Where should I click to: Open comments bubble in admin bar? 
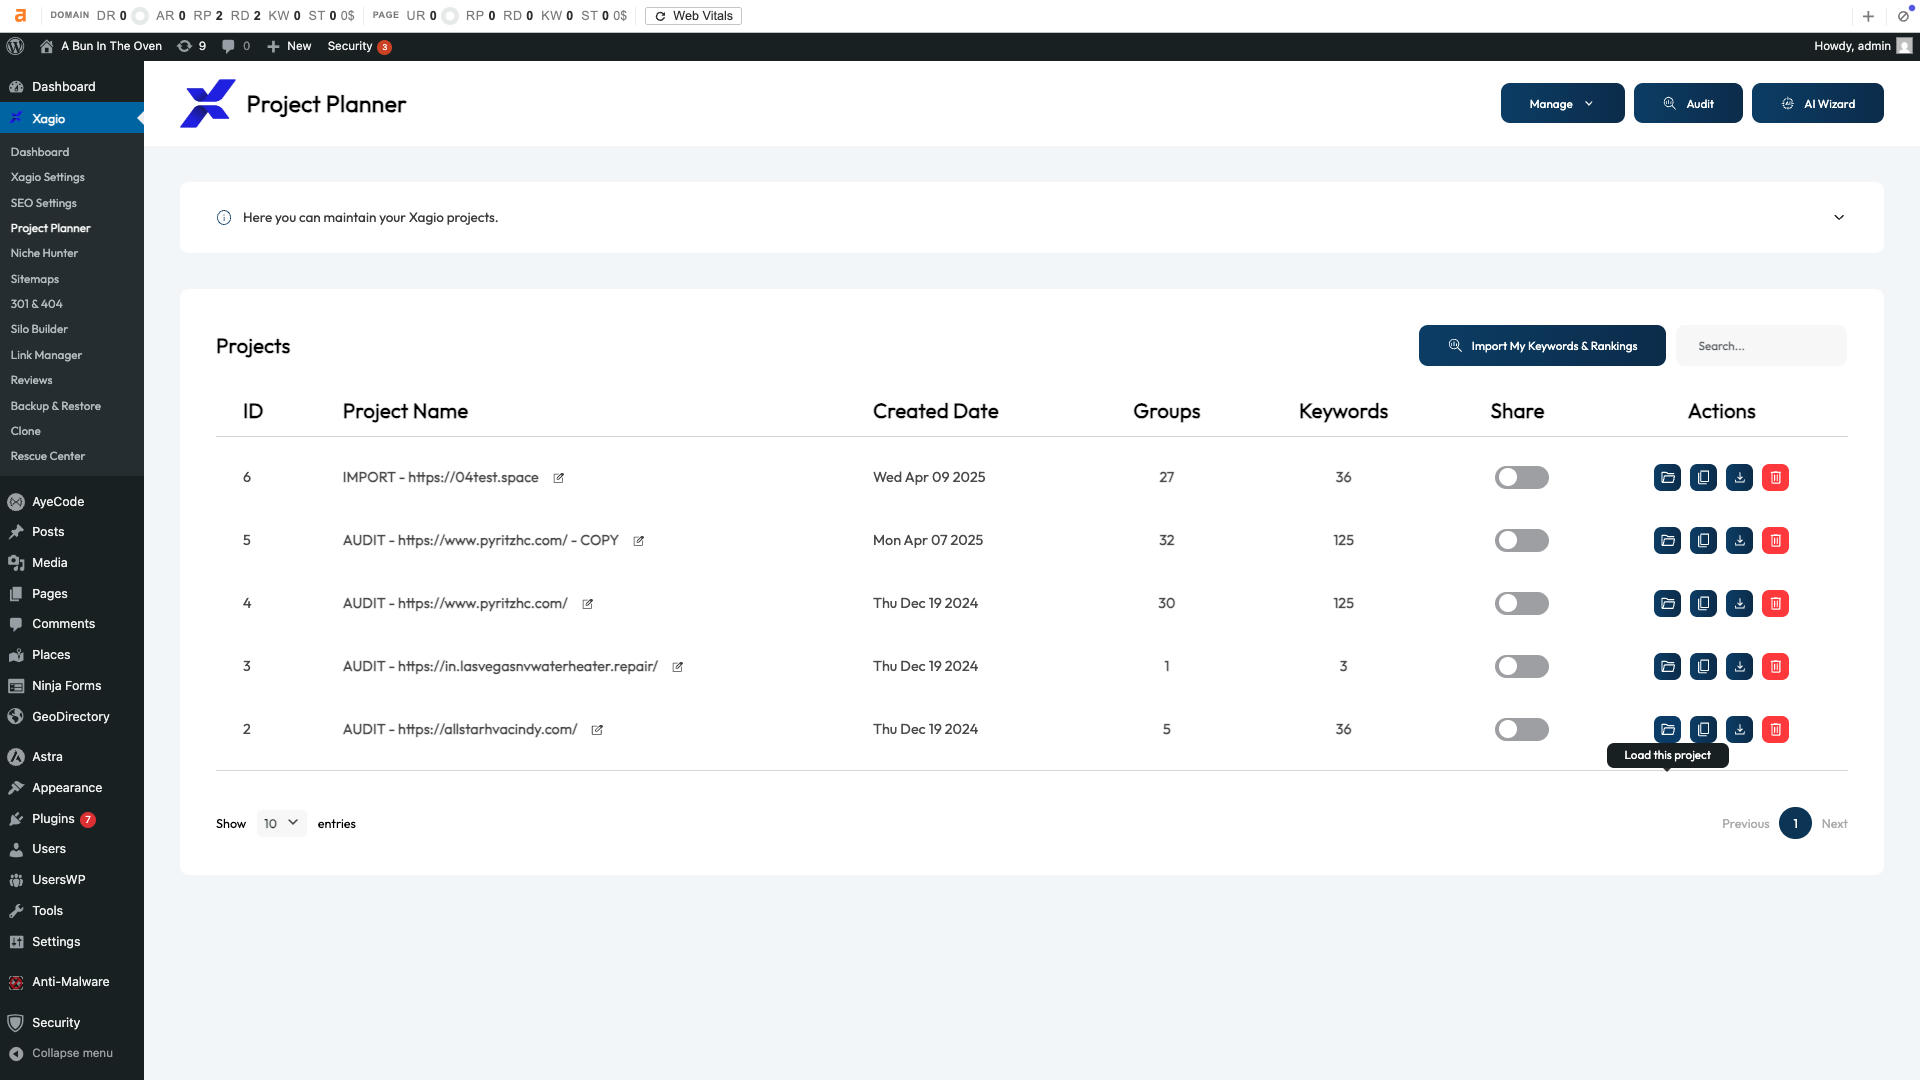[x=236, y=46]
